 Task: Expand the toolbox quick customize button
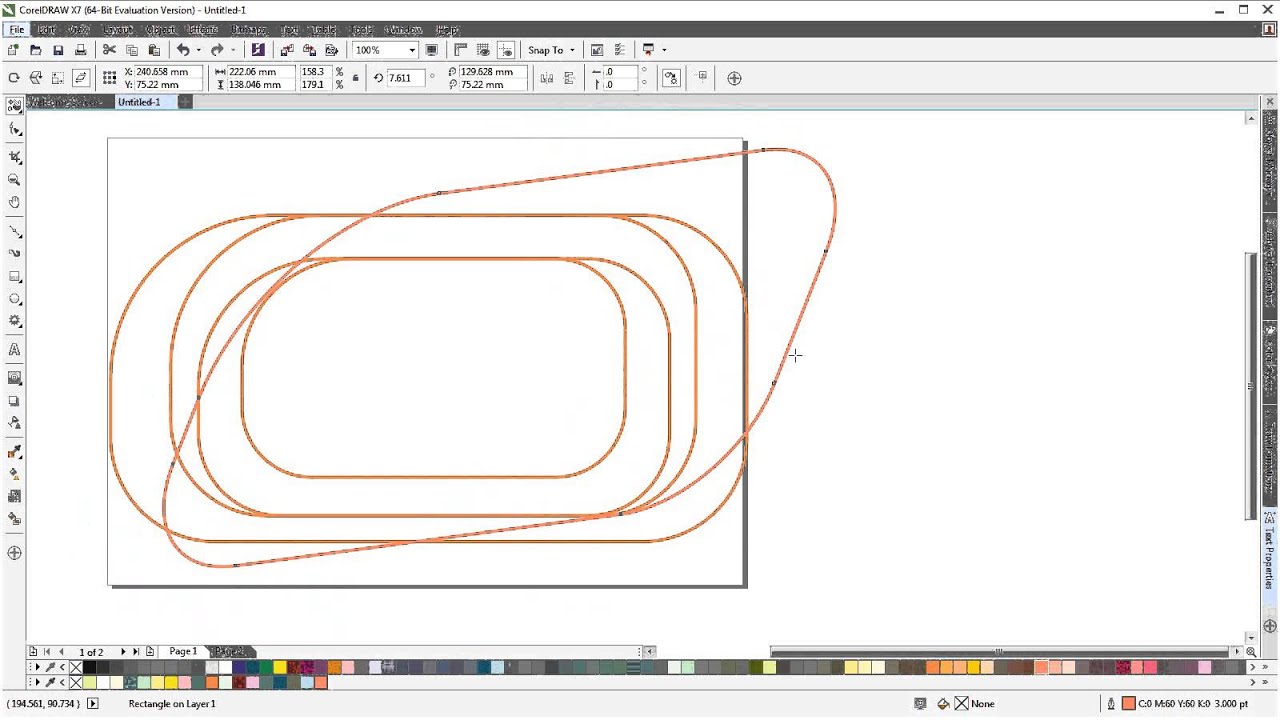tap(14, 553)
